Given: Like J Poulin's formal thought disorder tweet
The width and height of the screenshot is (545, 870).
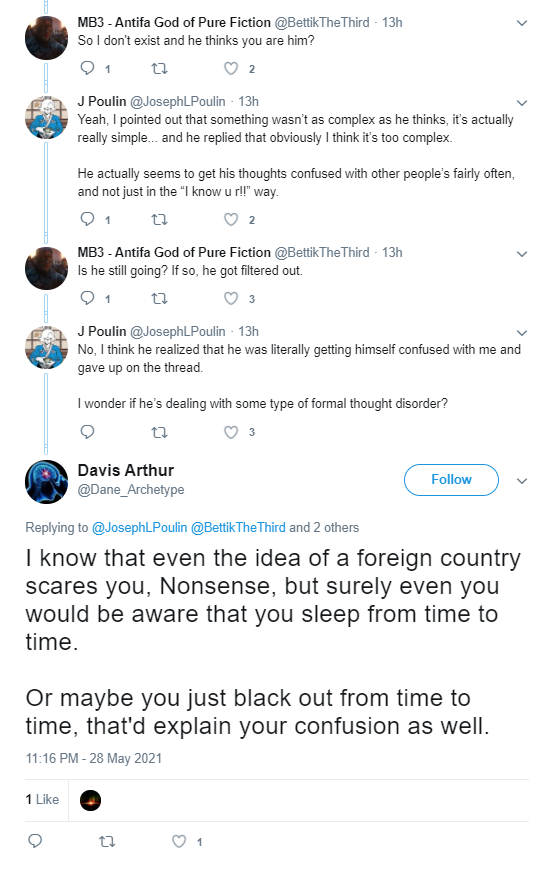Looking at the screenshot, I should point(231,432).
